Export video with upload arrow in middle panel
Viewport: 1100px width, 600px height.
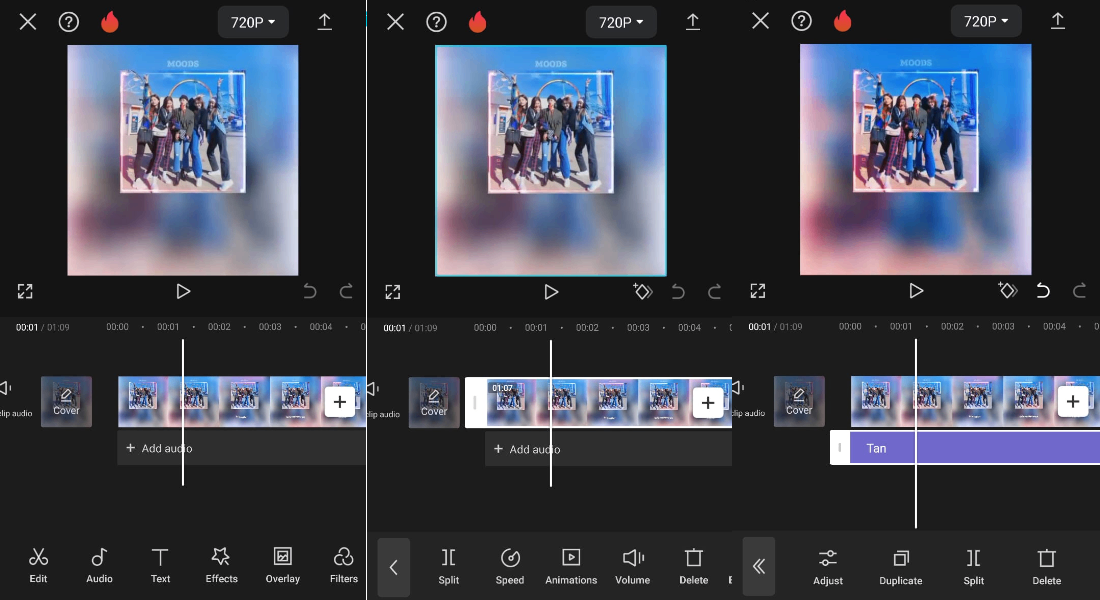point(692,22)
